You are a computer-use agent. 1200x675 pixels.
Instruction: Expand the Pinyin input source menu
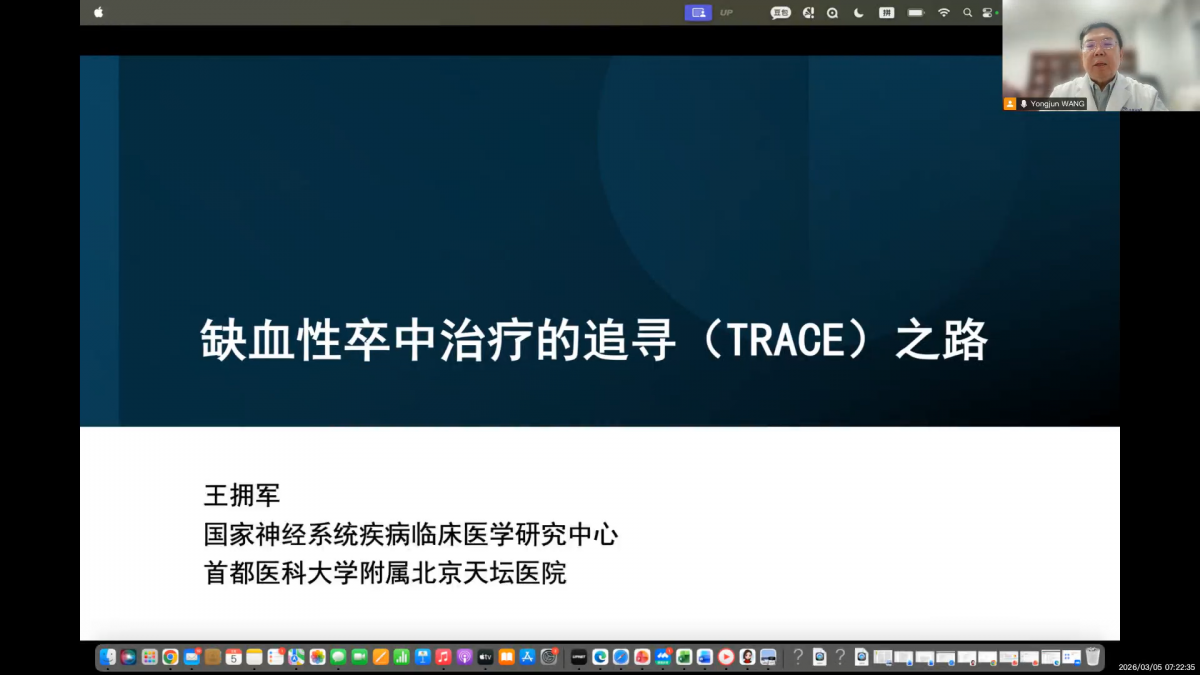[x=886, y=13]
